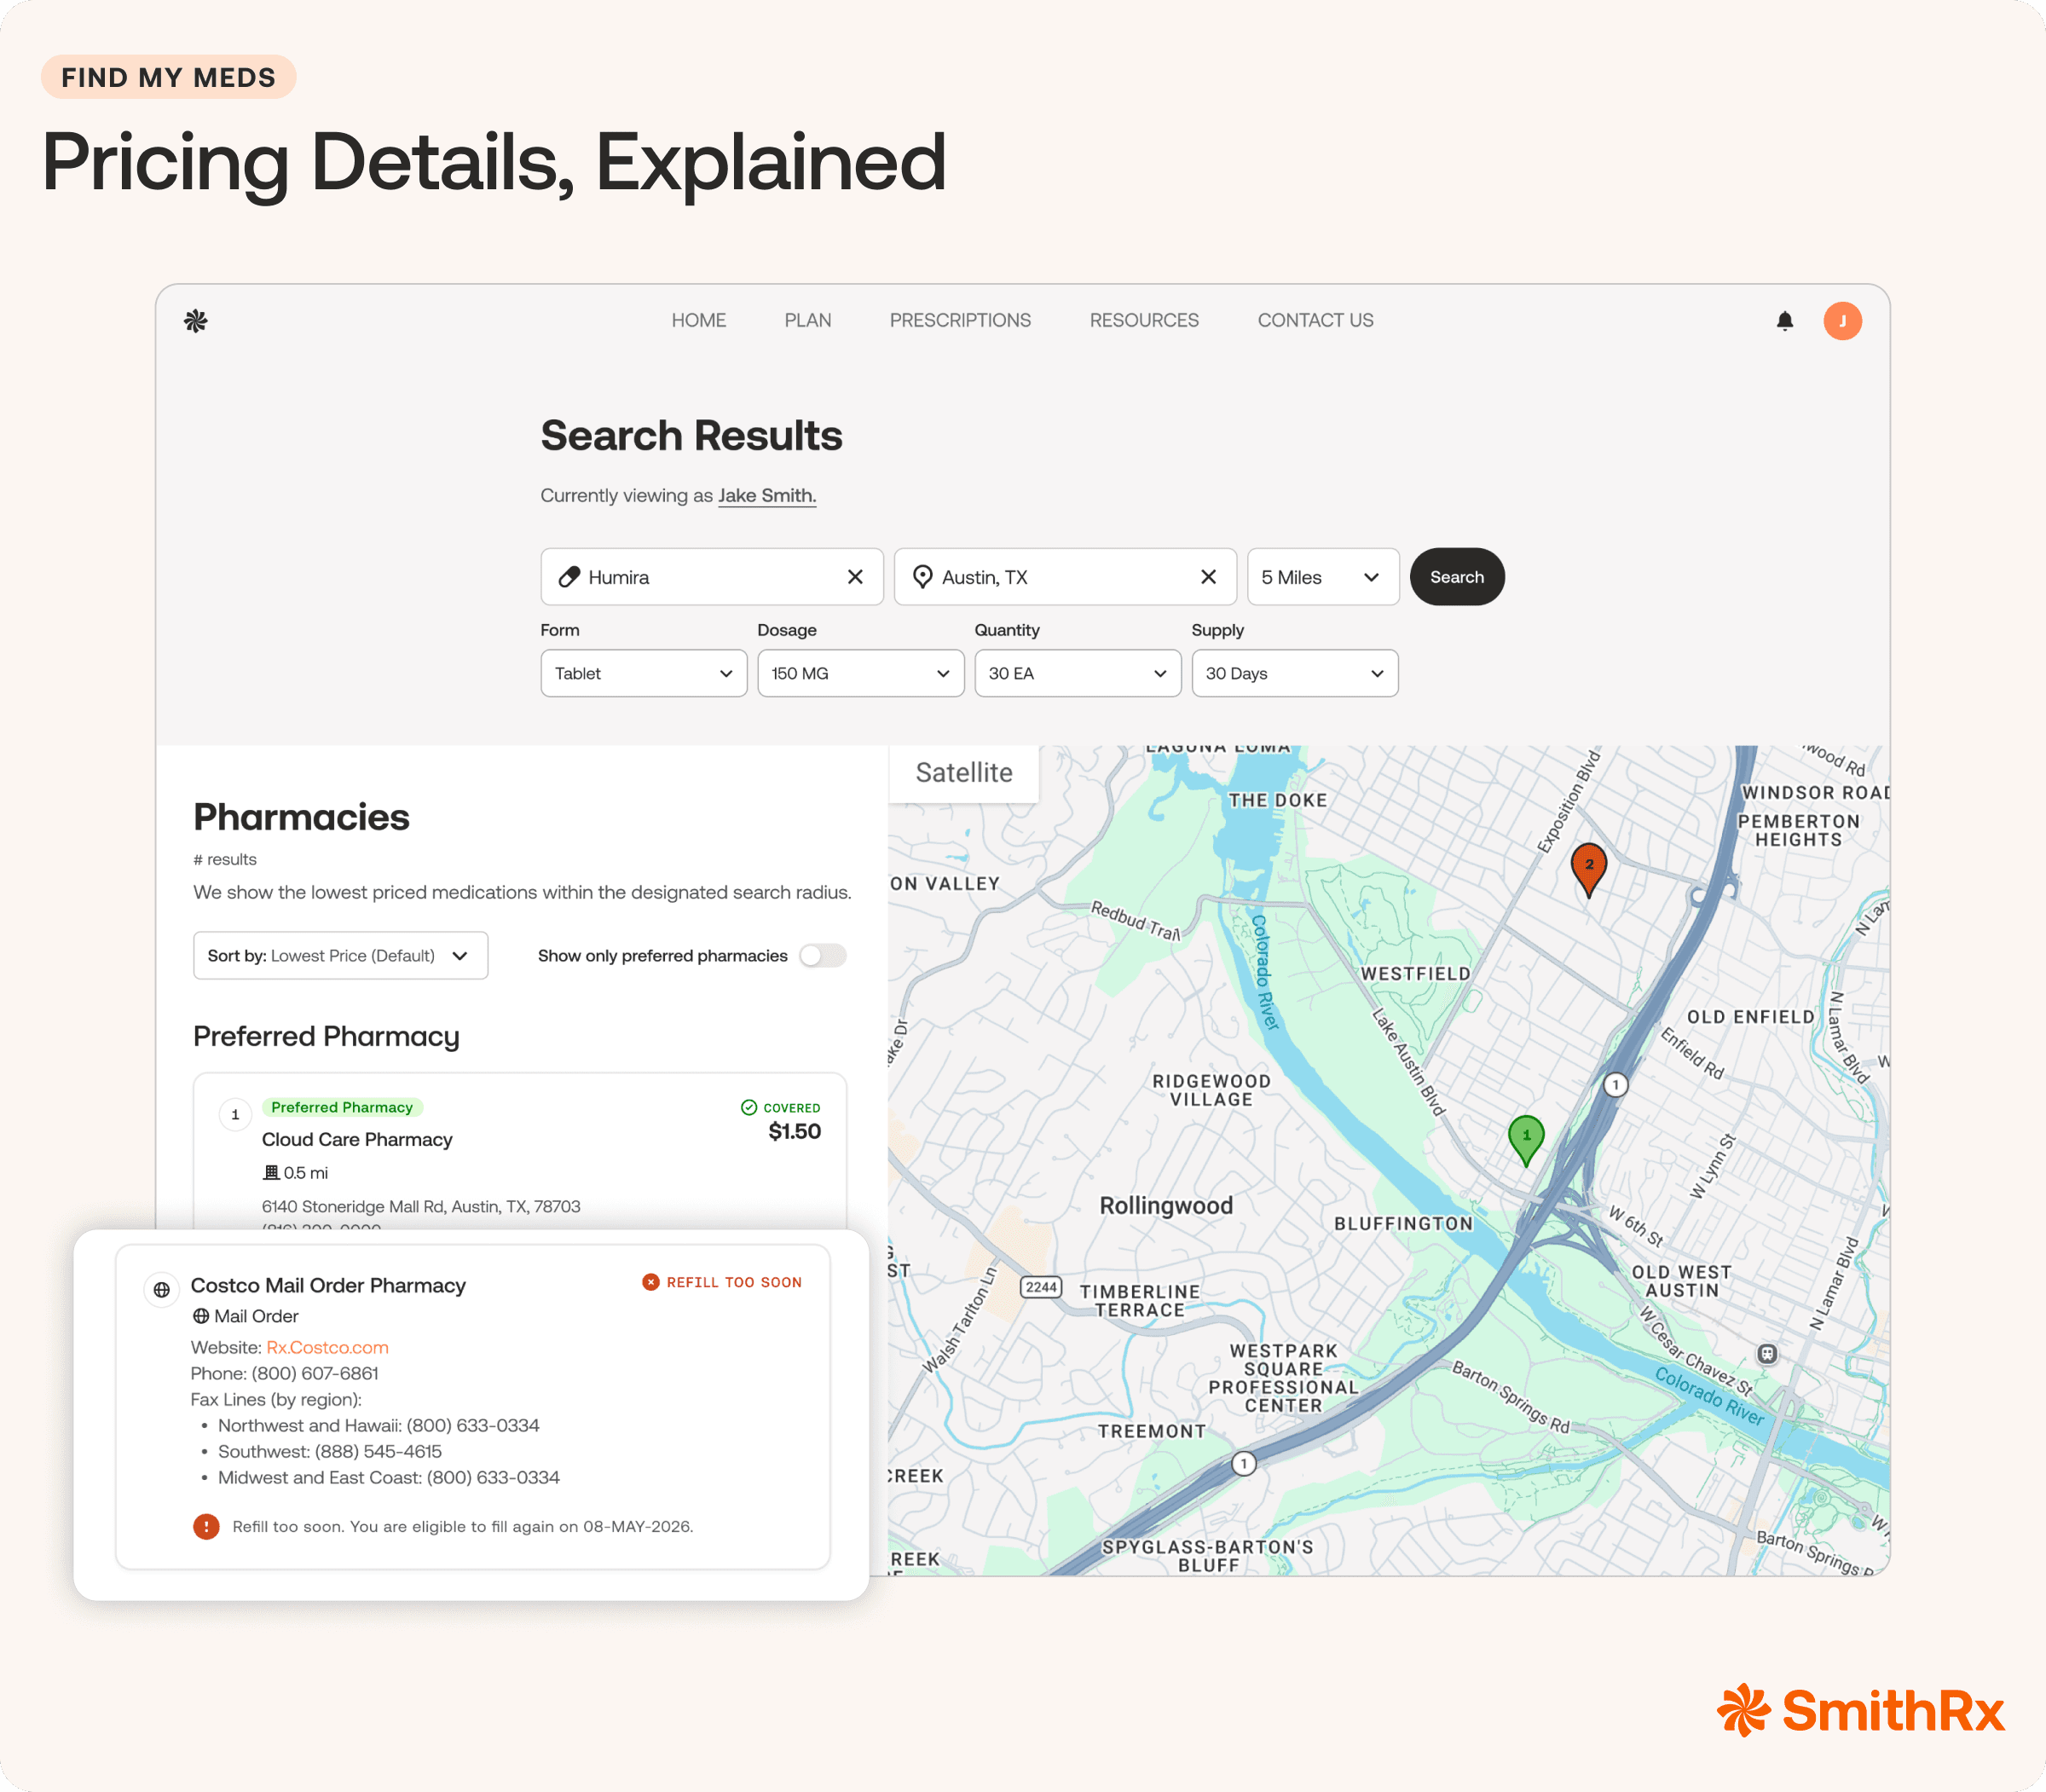The height and width of the screenshot is (1792, 2046).
Task: Go to the HOME menu item
Action: click(699, 321)
